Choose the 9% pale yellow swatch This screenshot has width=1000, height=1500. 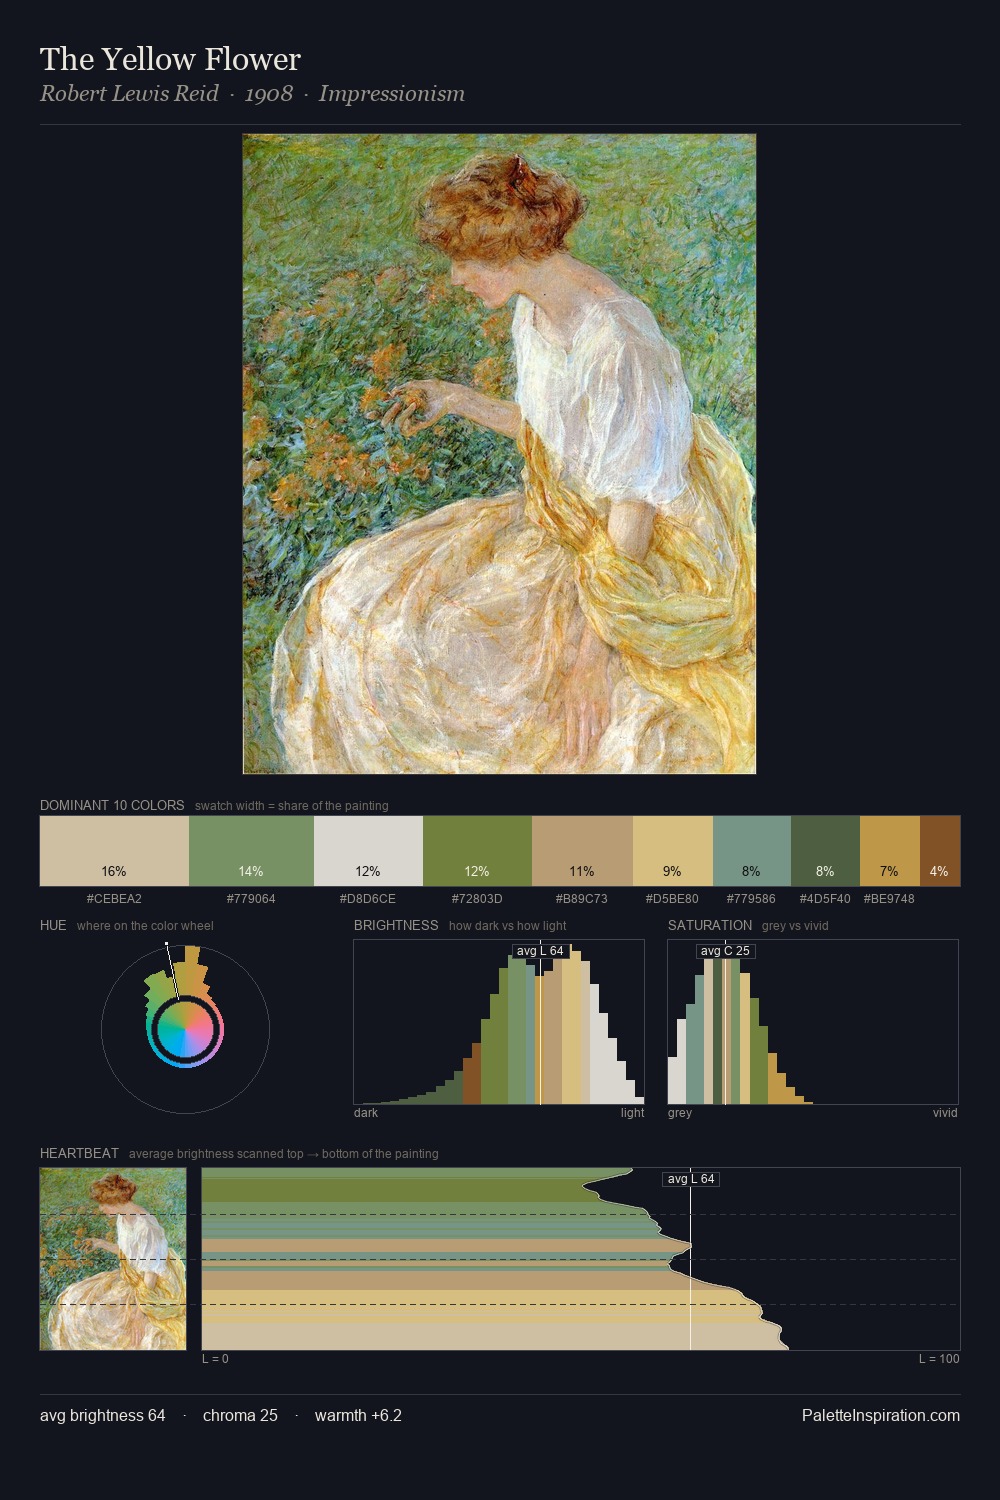point(673,851)
